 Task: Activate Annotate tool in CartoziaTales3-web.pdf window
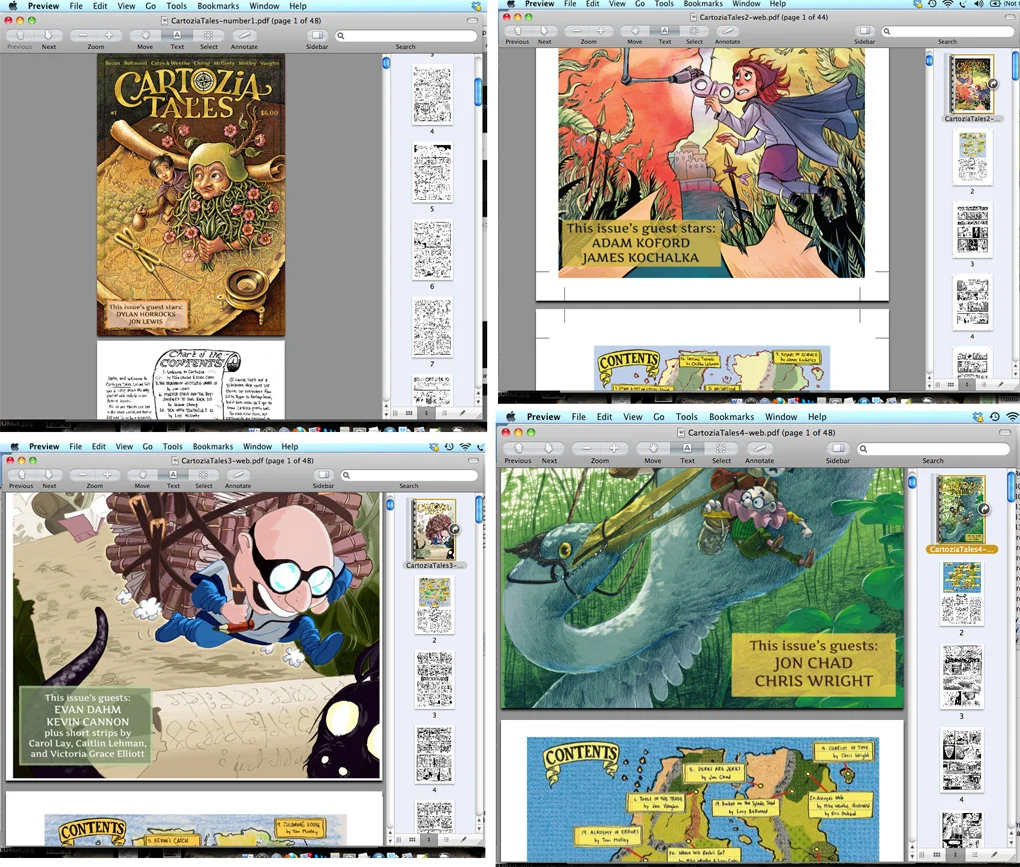(238, 475)
